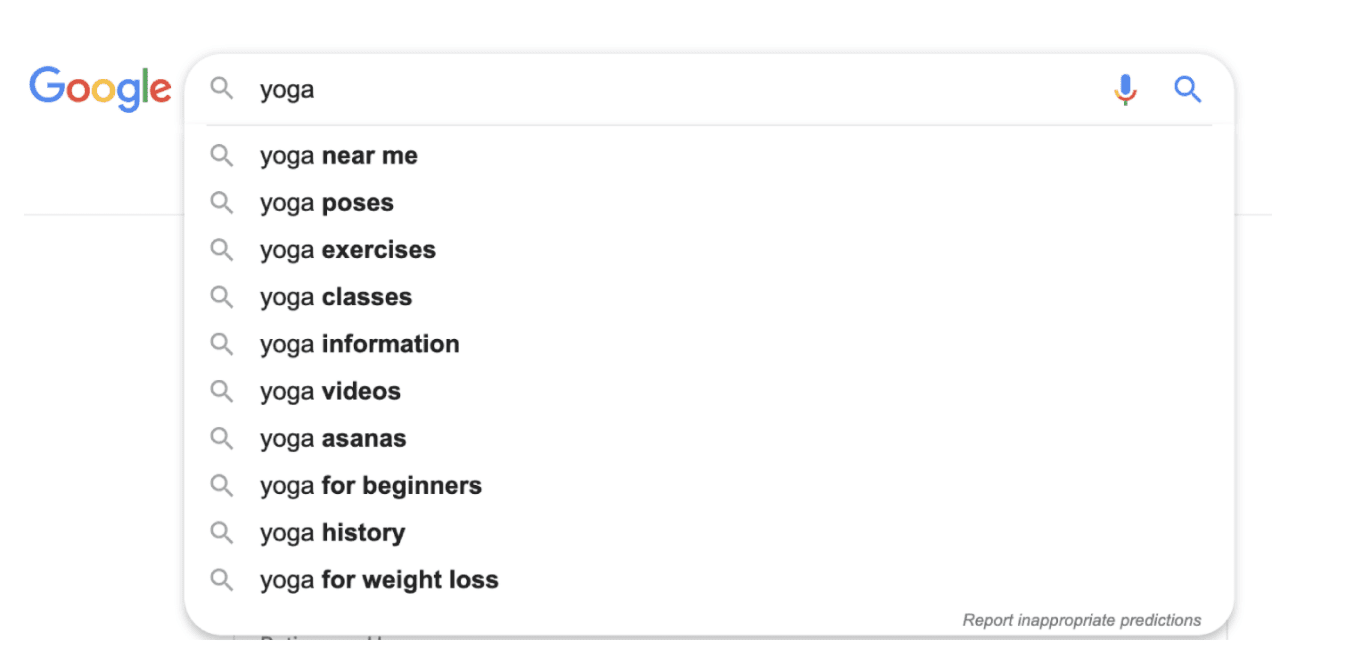
Task: Click magnifier icon next to 'yoga information'
Action: coord(221,344)
